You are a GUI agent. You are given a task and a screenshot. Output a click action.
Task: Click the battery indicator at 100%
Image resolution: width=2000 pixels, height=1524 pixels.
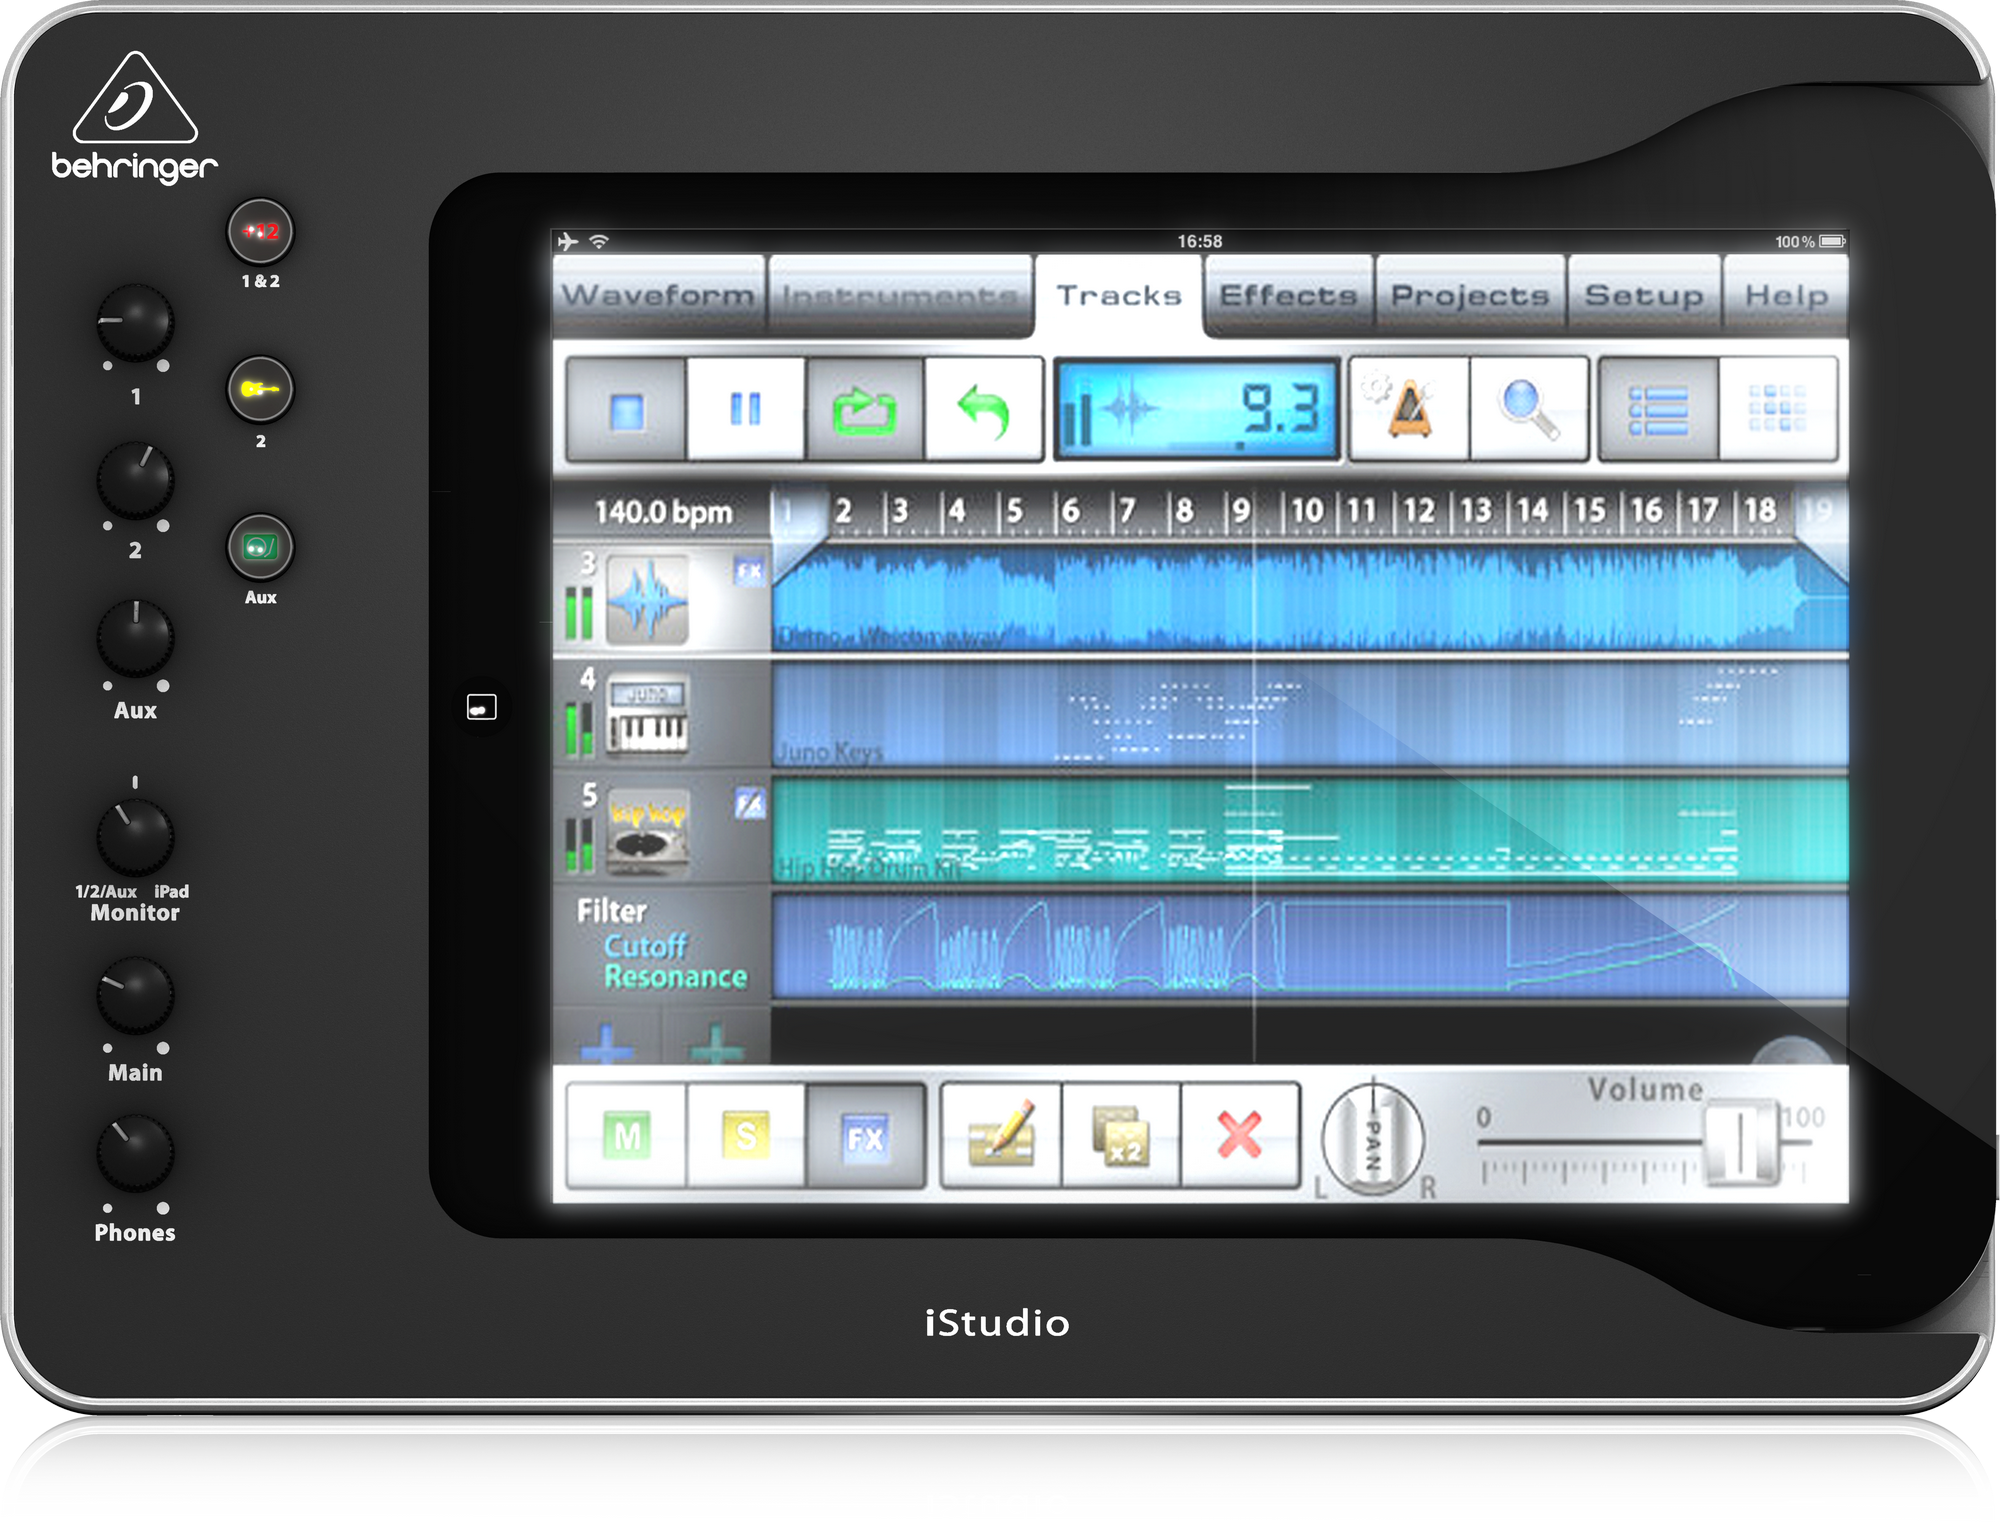click(1832, 241)
